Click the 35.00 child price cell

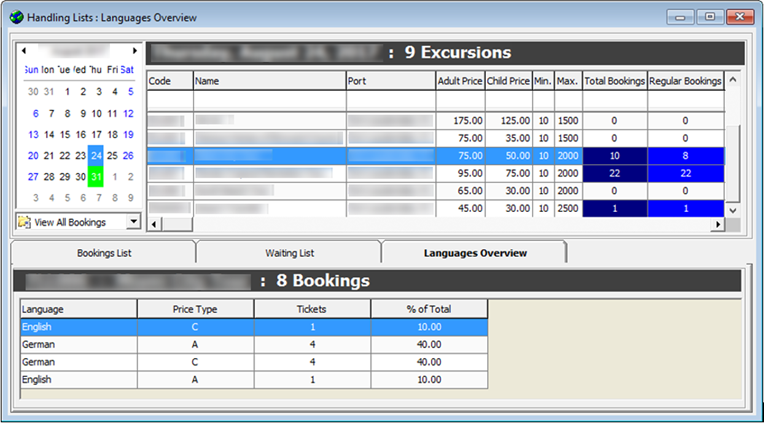click(509, 138)
